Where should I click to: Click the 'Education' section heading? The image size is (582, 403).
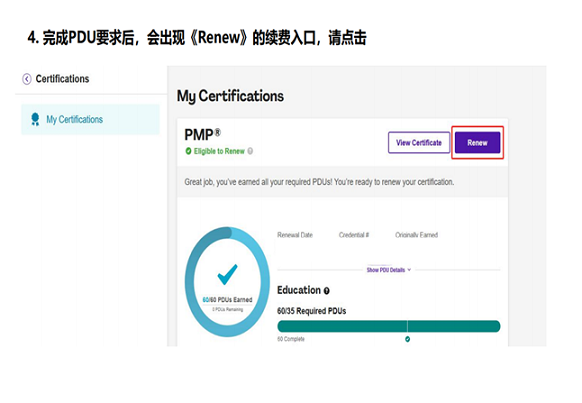coord(299,290)
